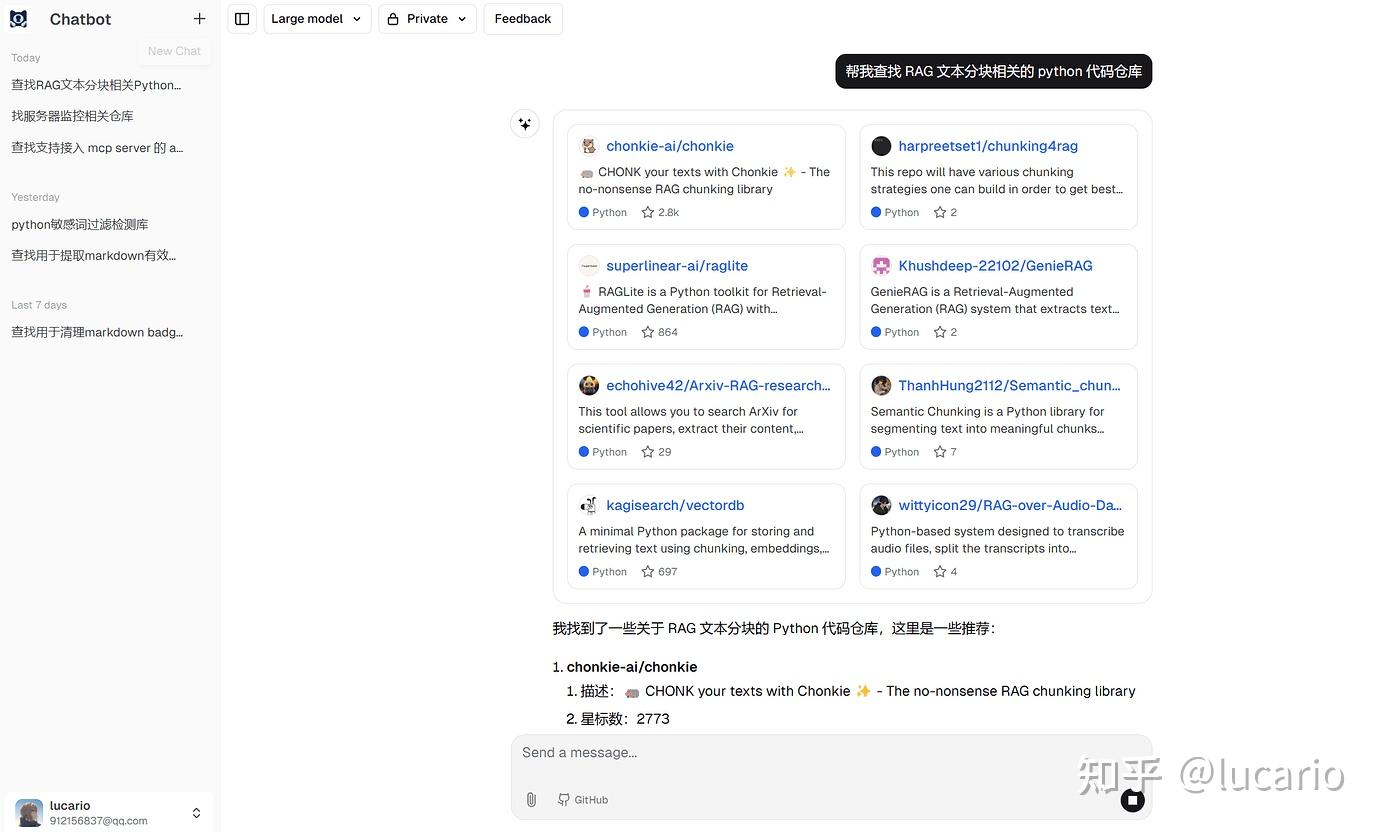Toggle the sidebar panel icon
This screenshot has width=1380, height=832.
coord(241,18)
